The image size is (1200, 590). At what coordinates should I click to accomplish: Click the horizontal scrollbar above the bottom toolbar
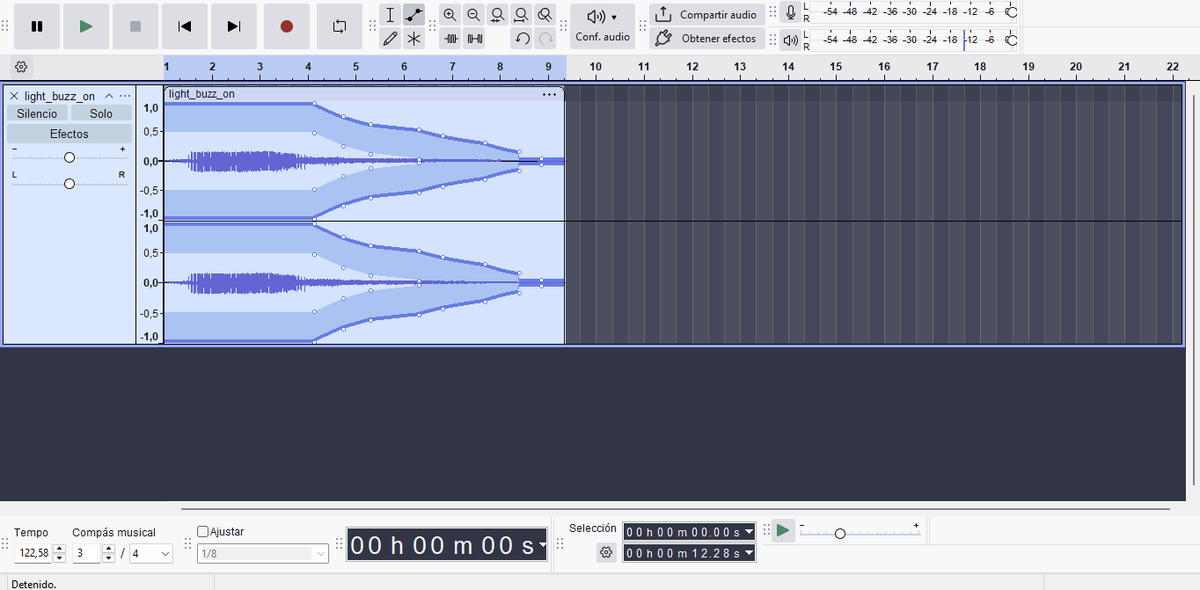(x=675, y=509)
